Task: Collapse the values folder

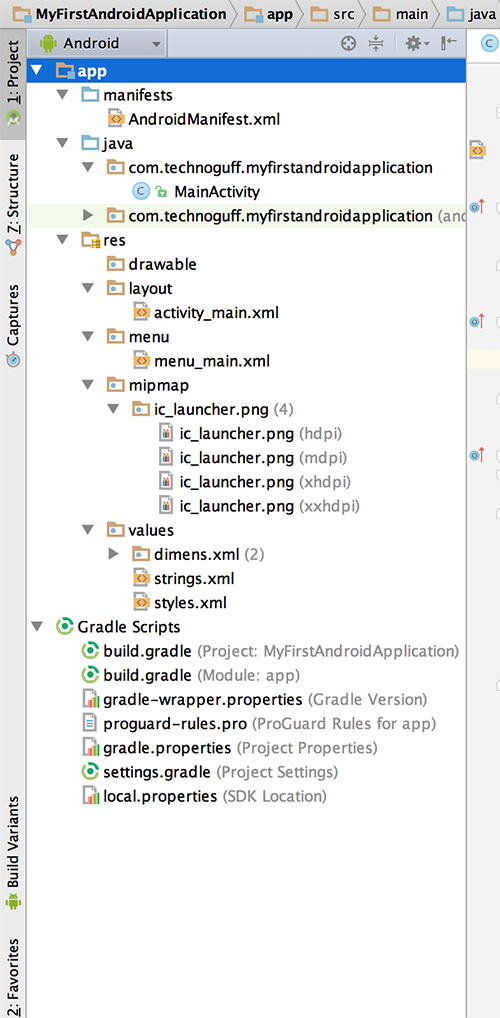Action: [88, 530]
